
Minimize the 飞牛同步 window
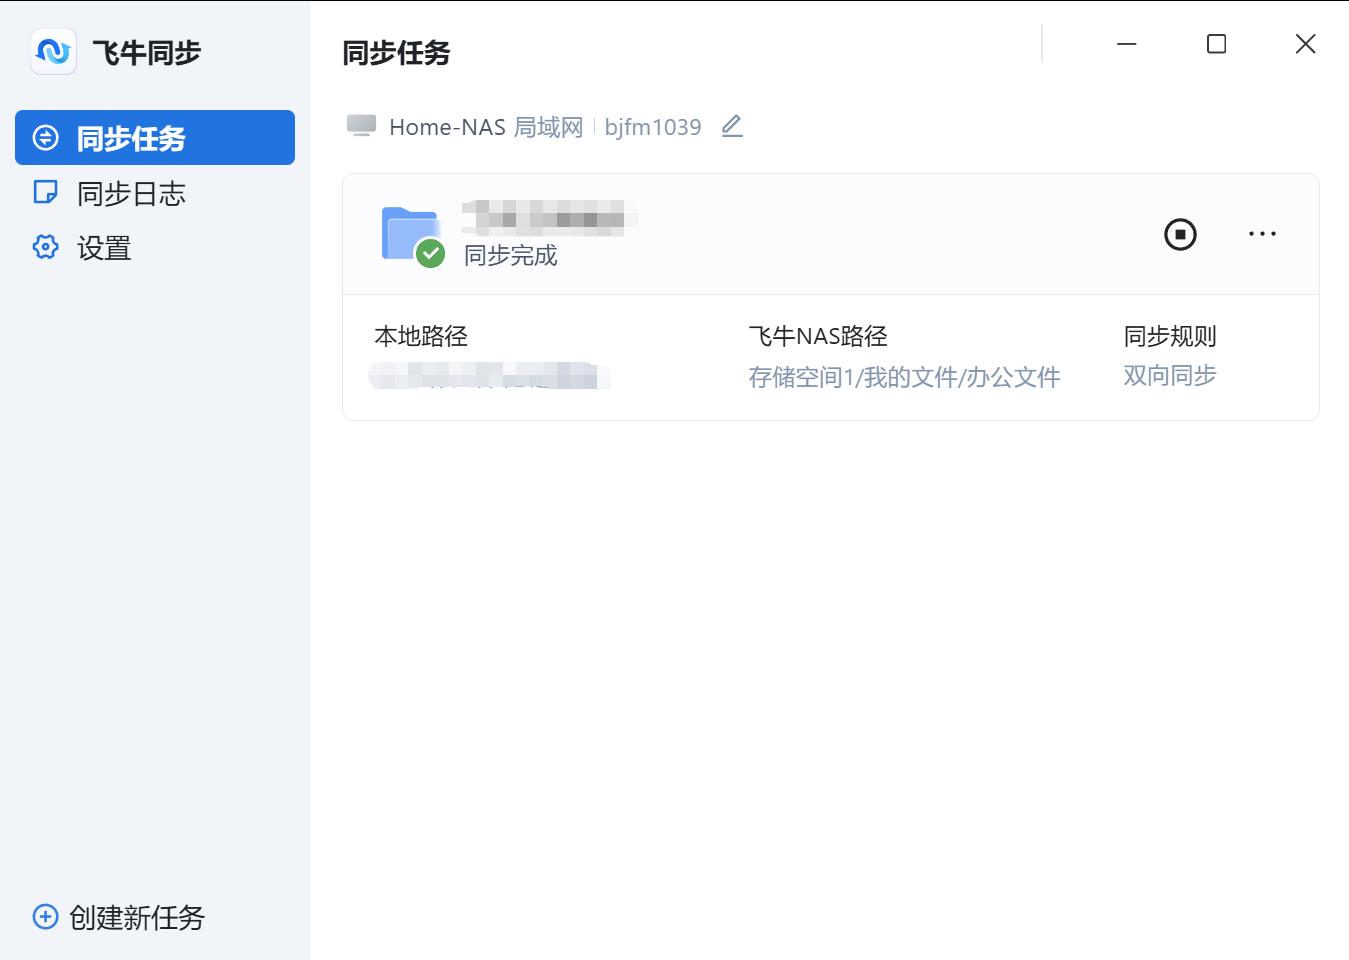(x=1127, y=44)
